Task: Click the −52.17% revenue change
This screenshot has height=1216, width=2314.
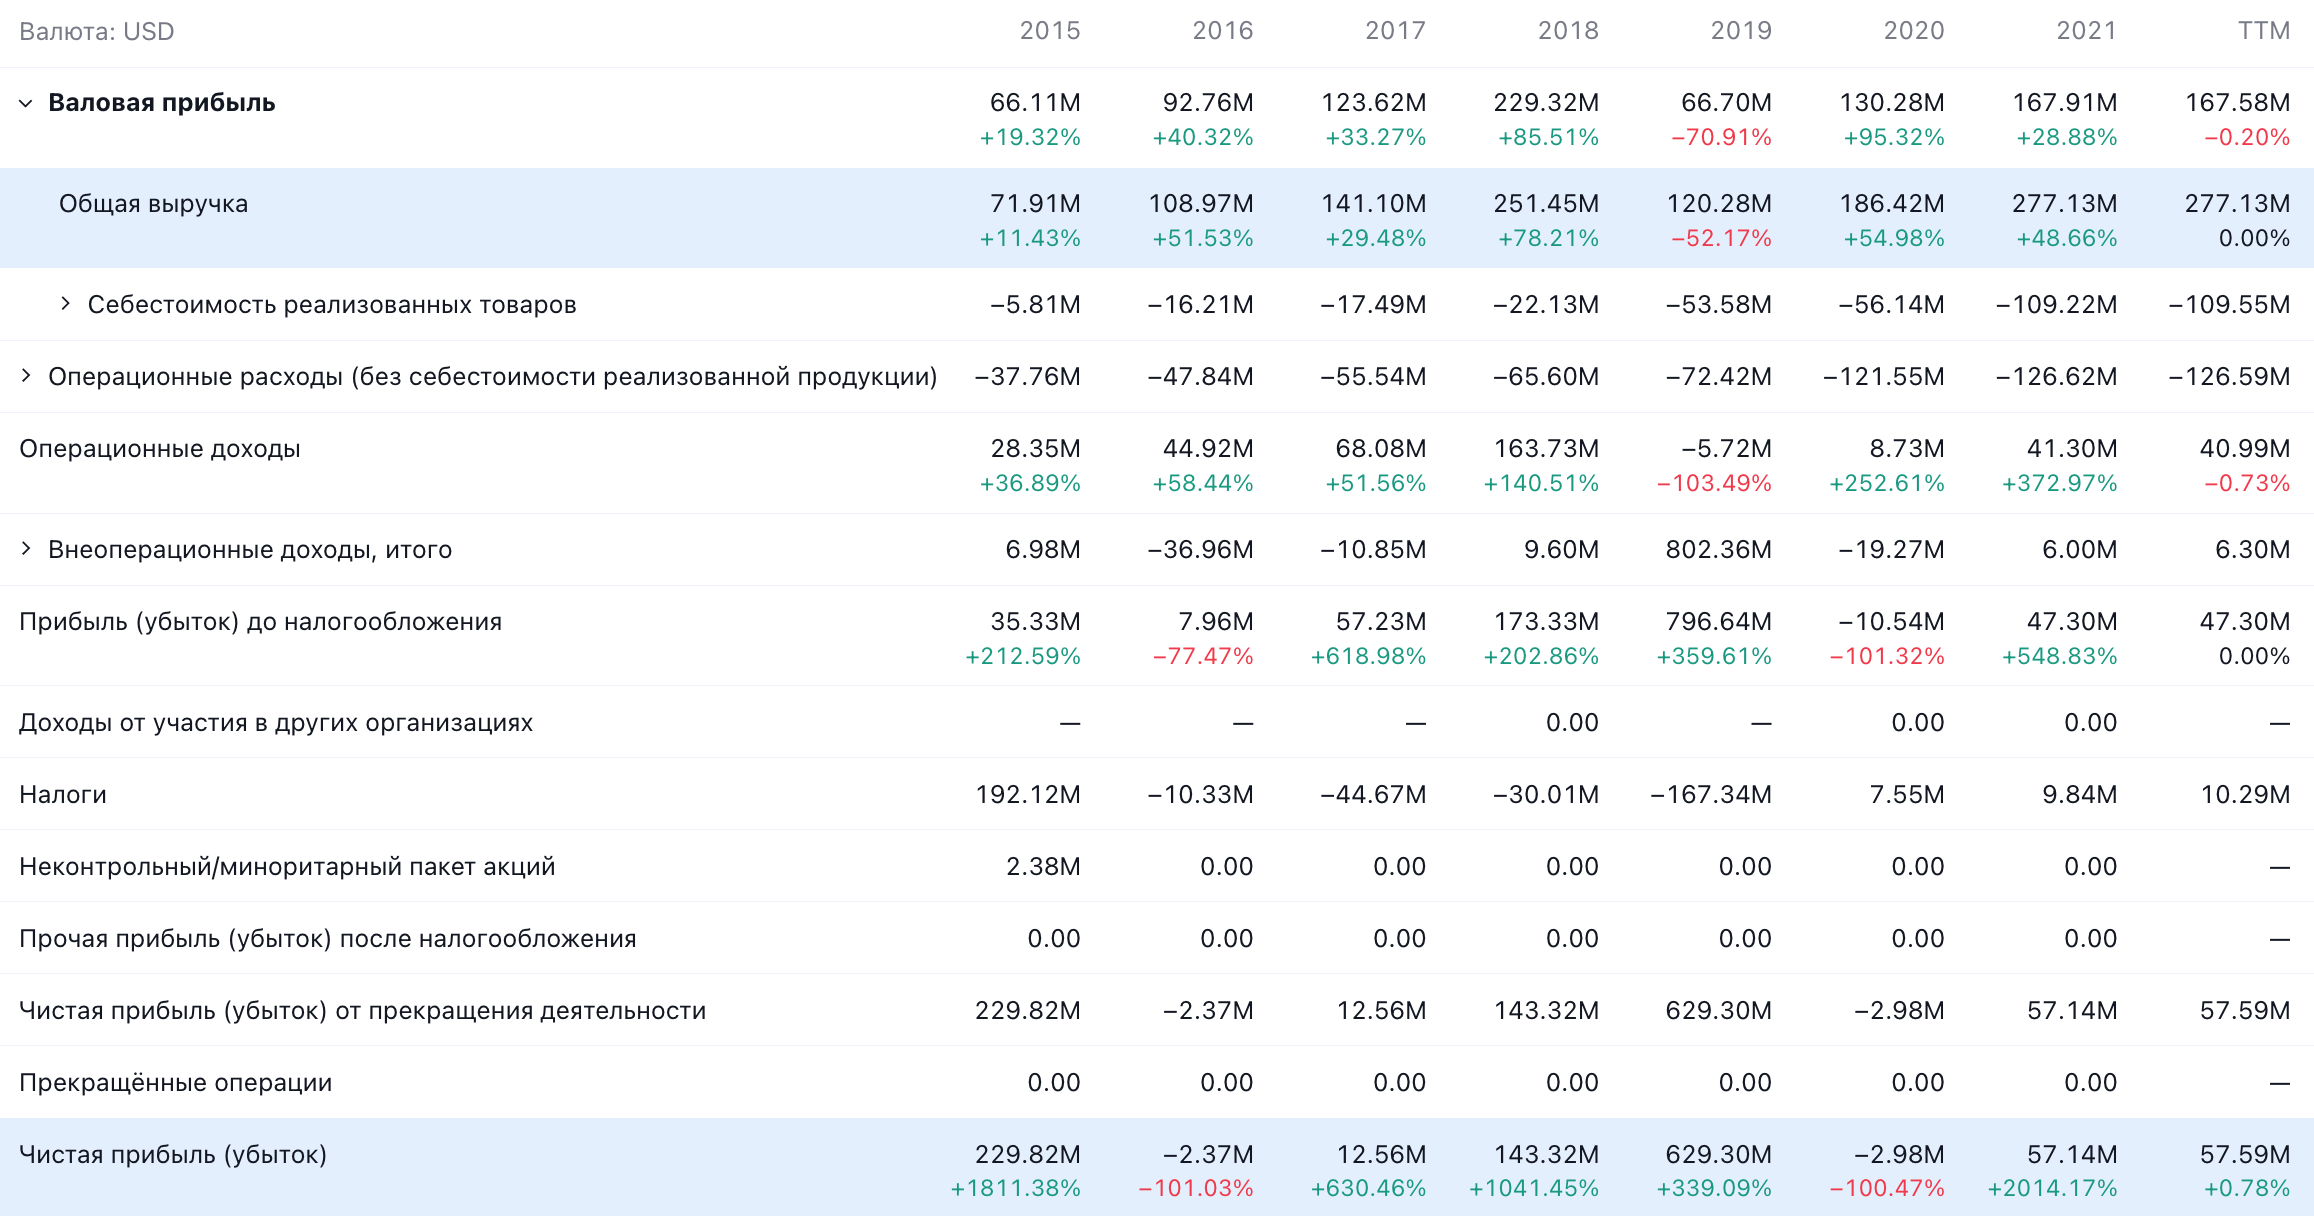Action: click(1721, 239)
